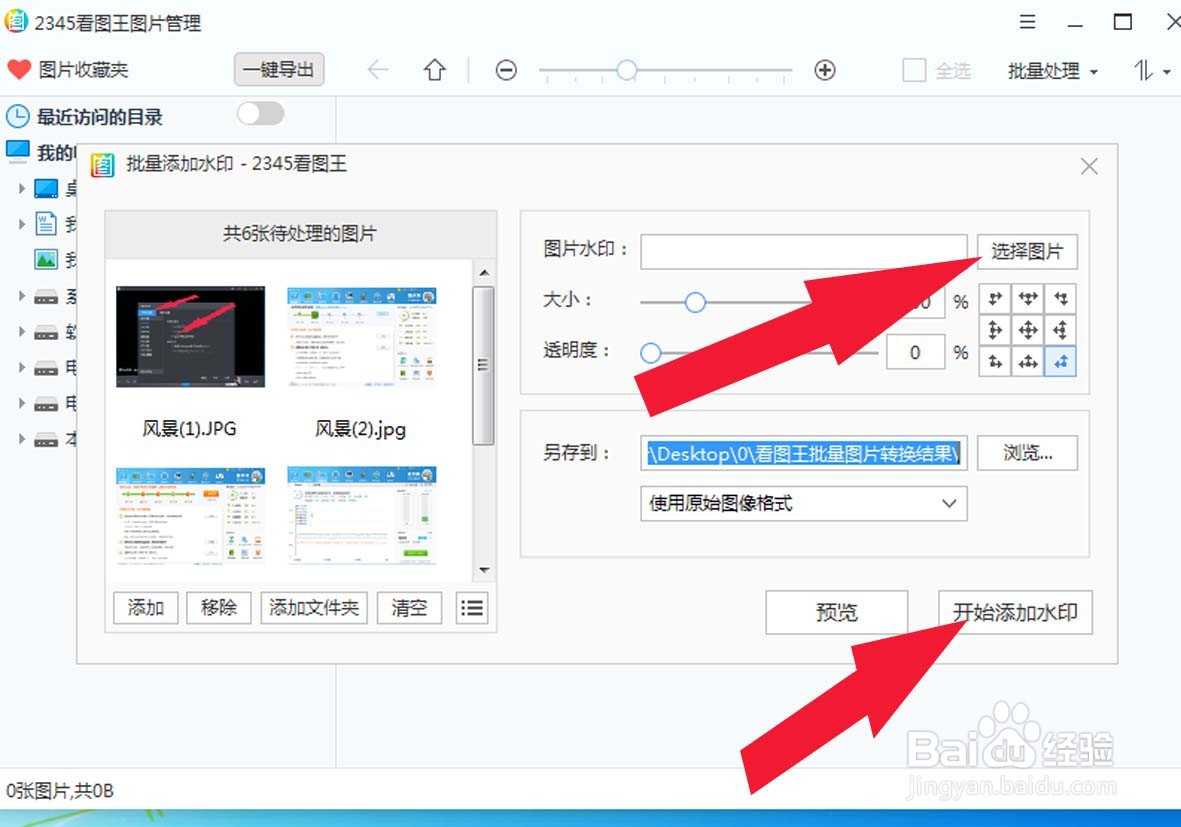Select 最近访问的目录 entry
The height and width of the screenshot is (827, 1181).
100,117
